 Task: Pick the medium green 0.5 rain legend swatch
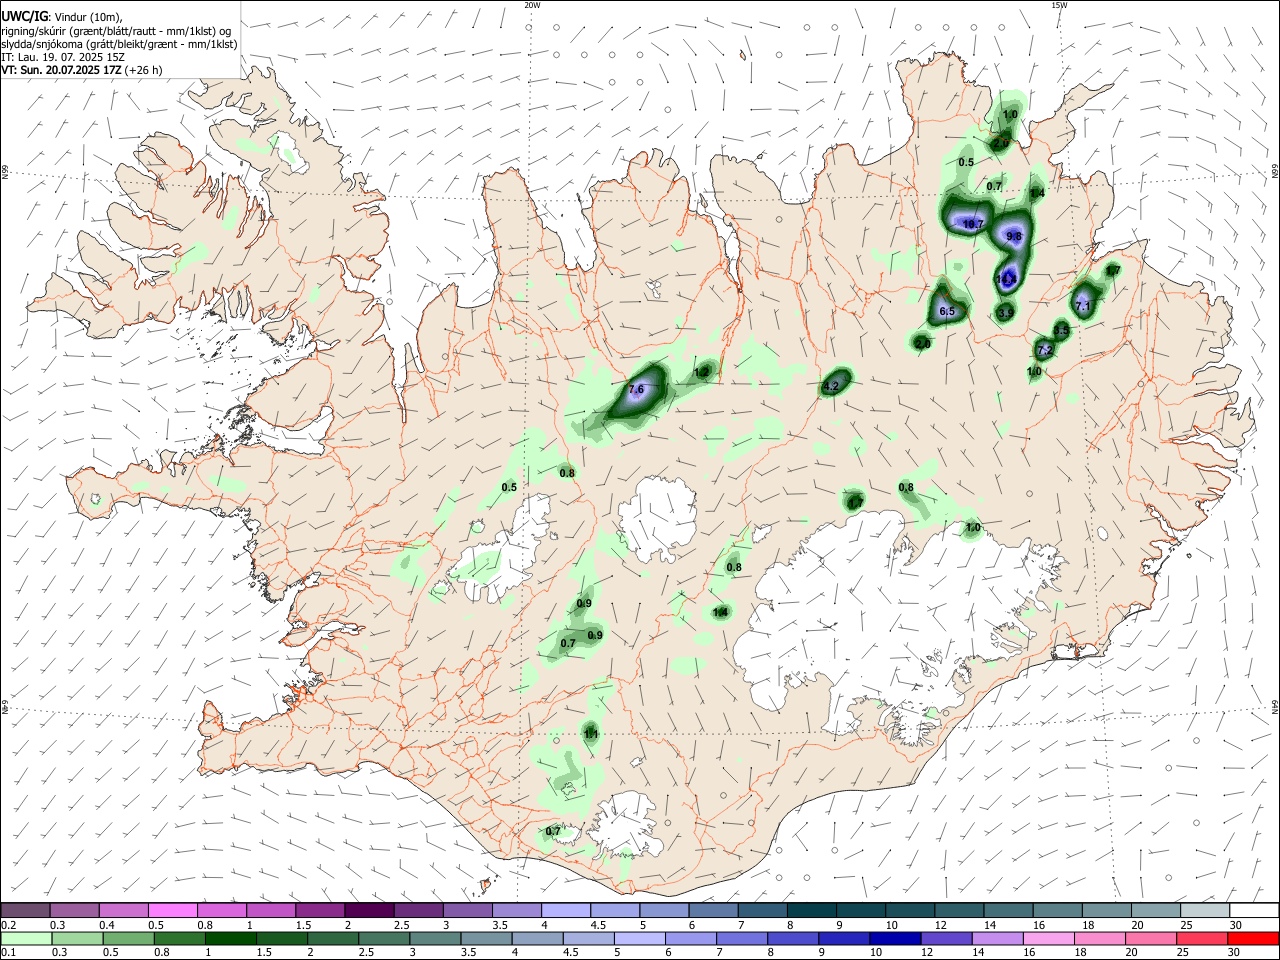(128, 939)
